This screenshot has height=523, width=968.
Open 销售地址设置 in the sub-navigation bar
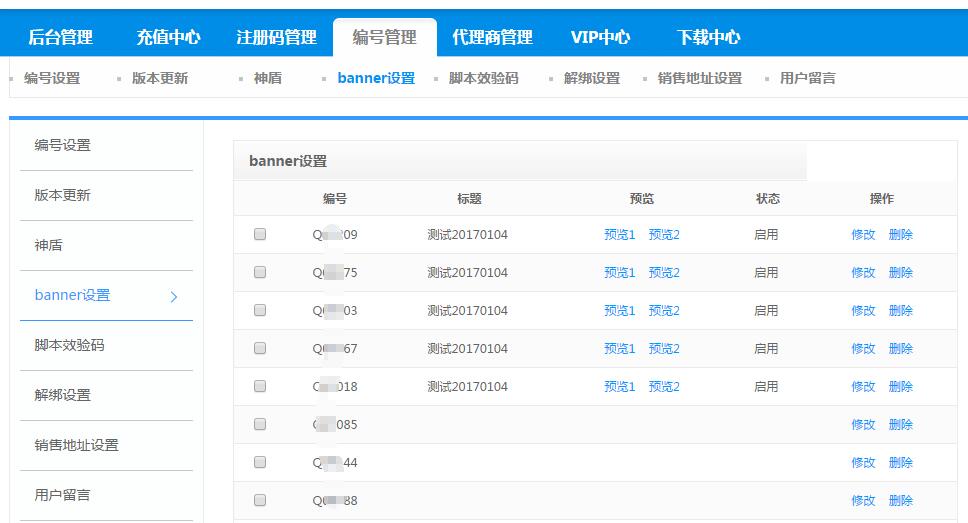699,78
